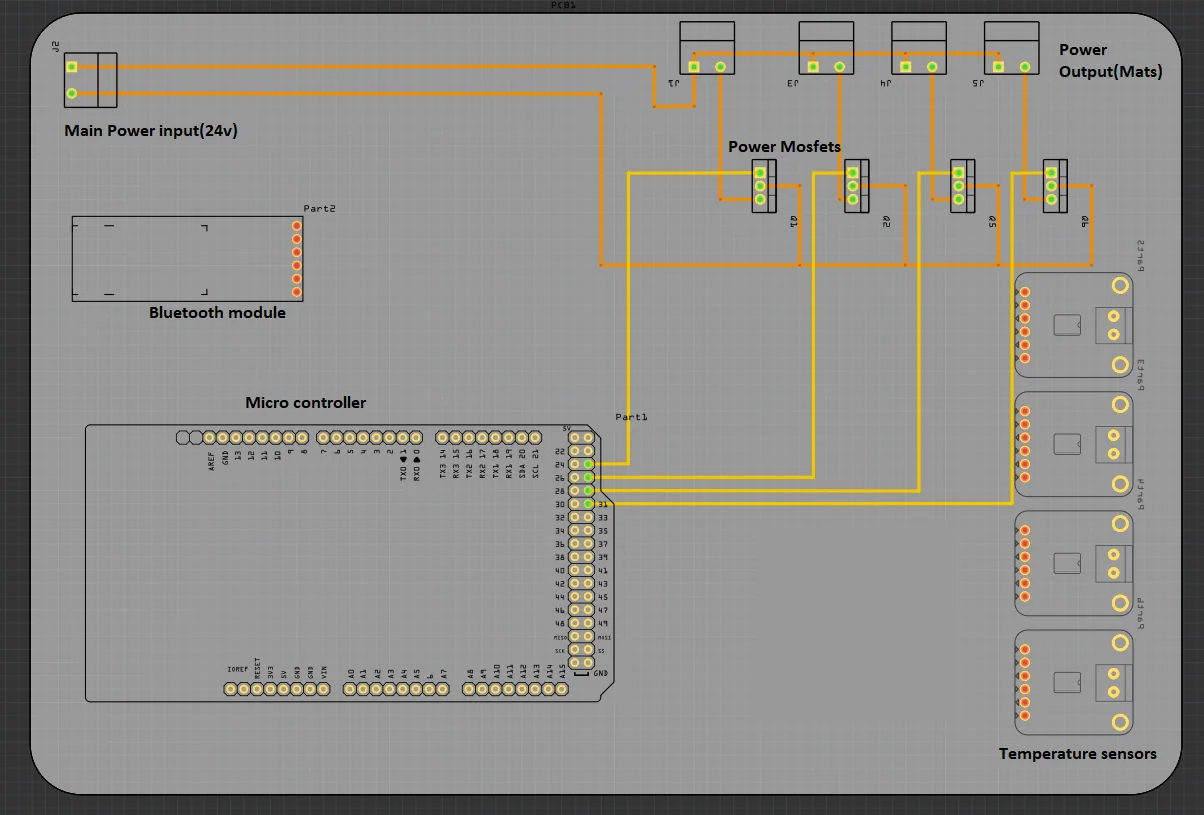The height and width of the screenshot is (815, 1204).
Task: Click the 'Part2' label above Bluetooth pins
Action: point(319,208)
